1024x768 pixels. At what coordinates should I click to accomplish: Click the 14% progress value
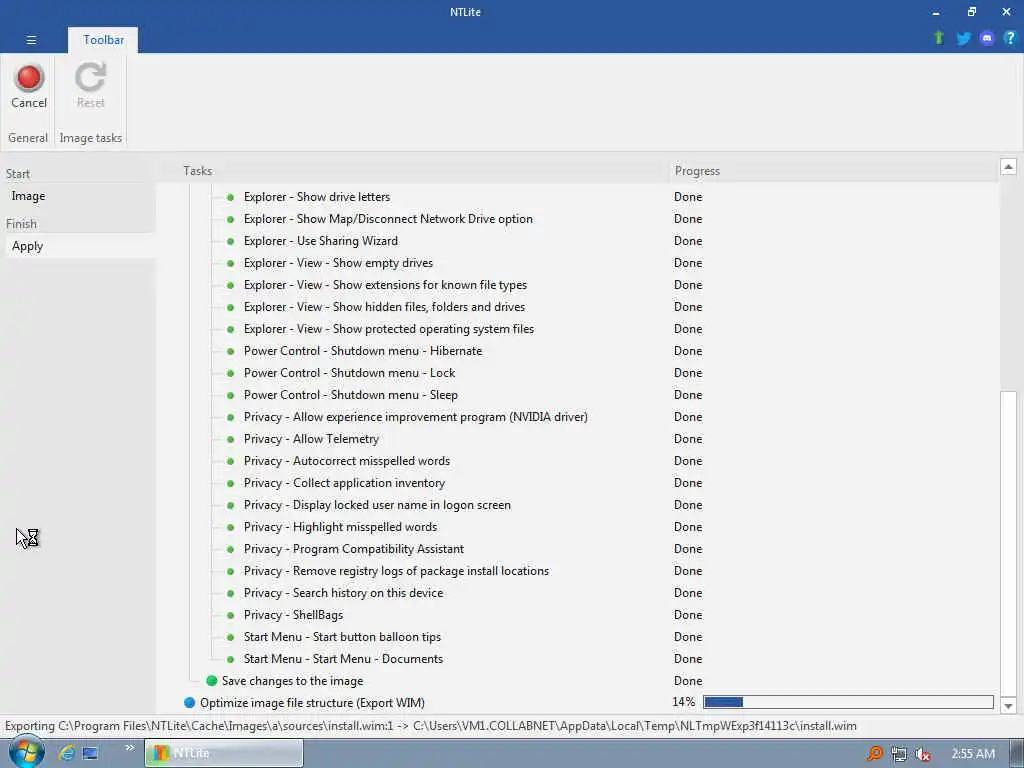point(683,702)
